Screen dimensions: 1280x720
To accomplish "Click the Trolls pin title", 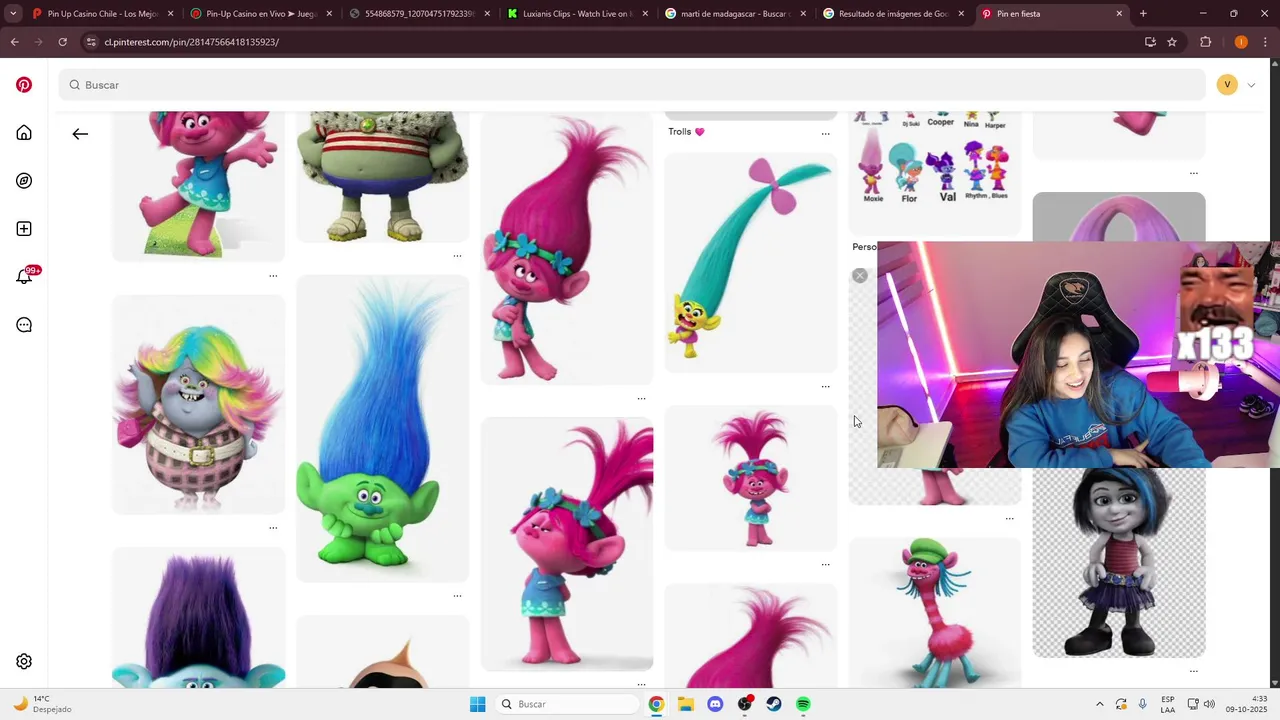I will [686, 132].
